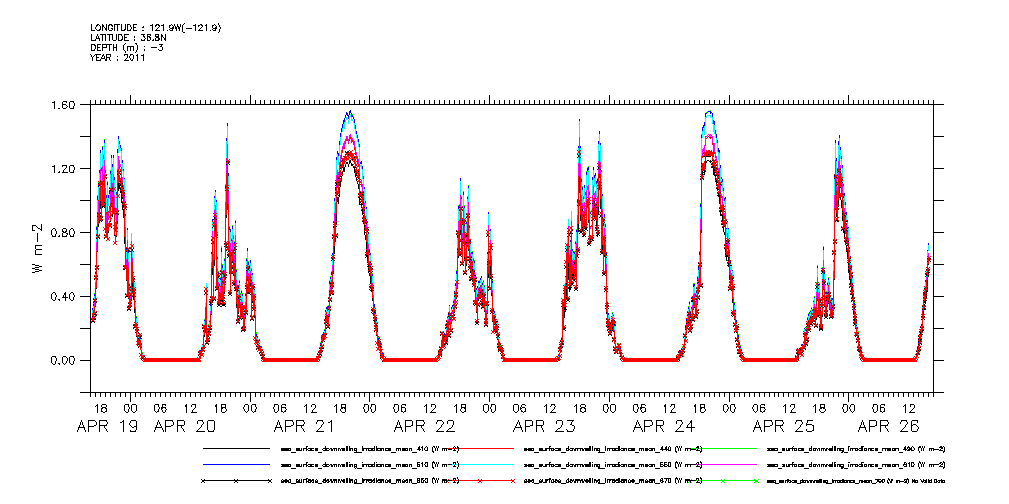
Task: Click the APR 19 date label
Action: [x=107, y=426]
